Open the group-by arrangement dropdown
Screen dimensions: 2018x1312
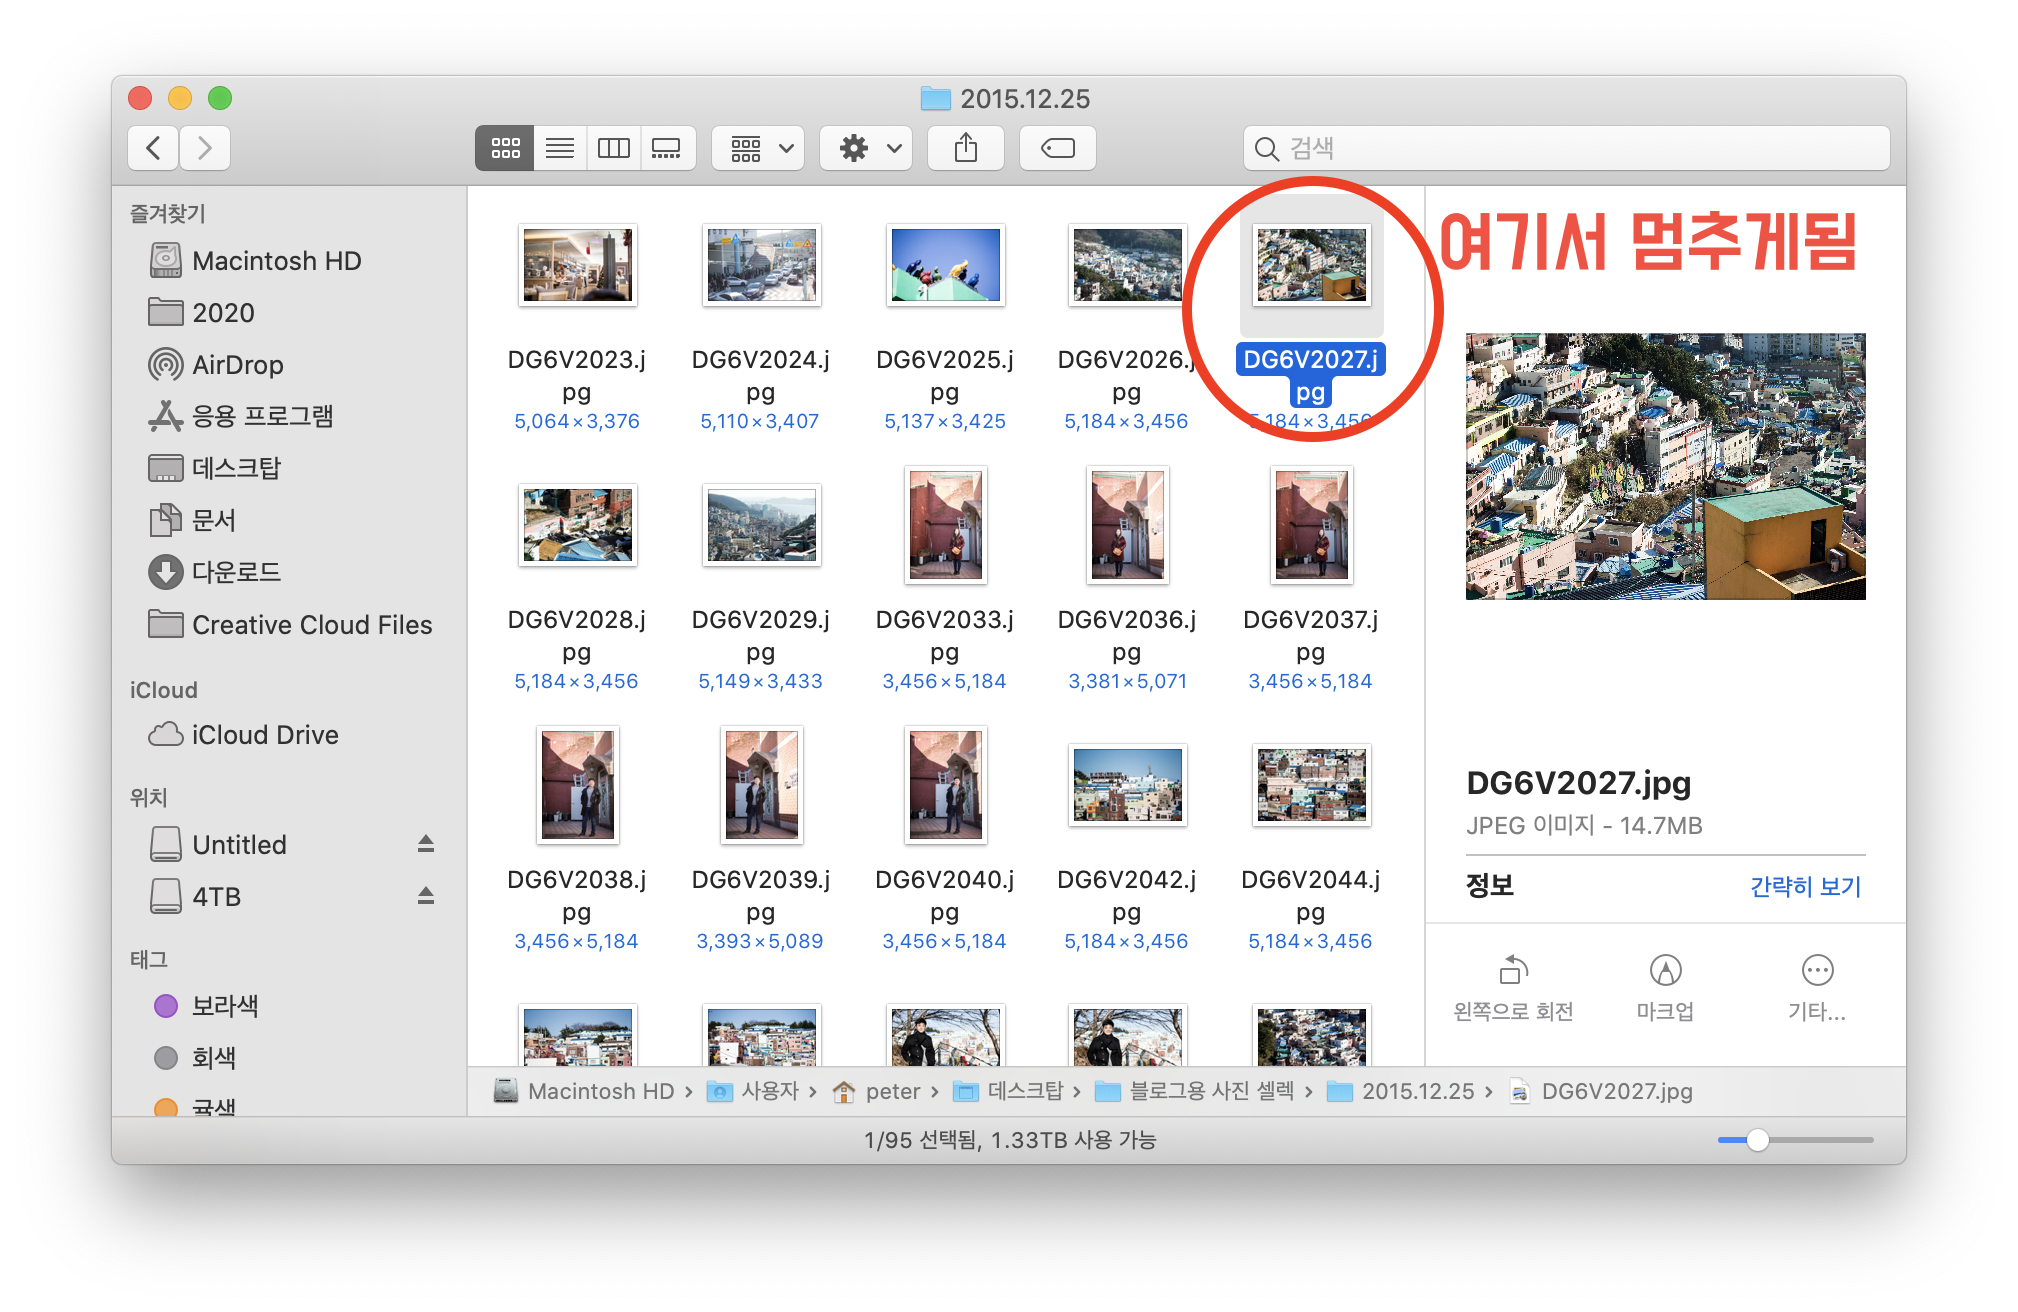pyautogui.click(x=759, y=149)
